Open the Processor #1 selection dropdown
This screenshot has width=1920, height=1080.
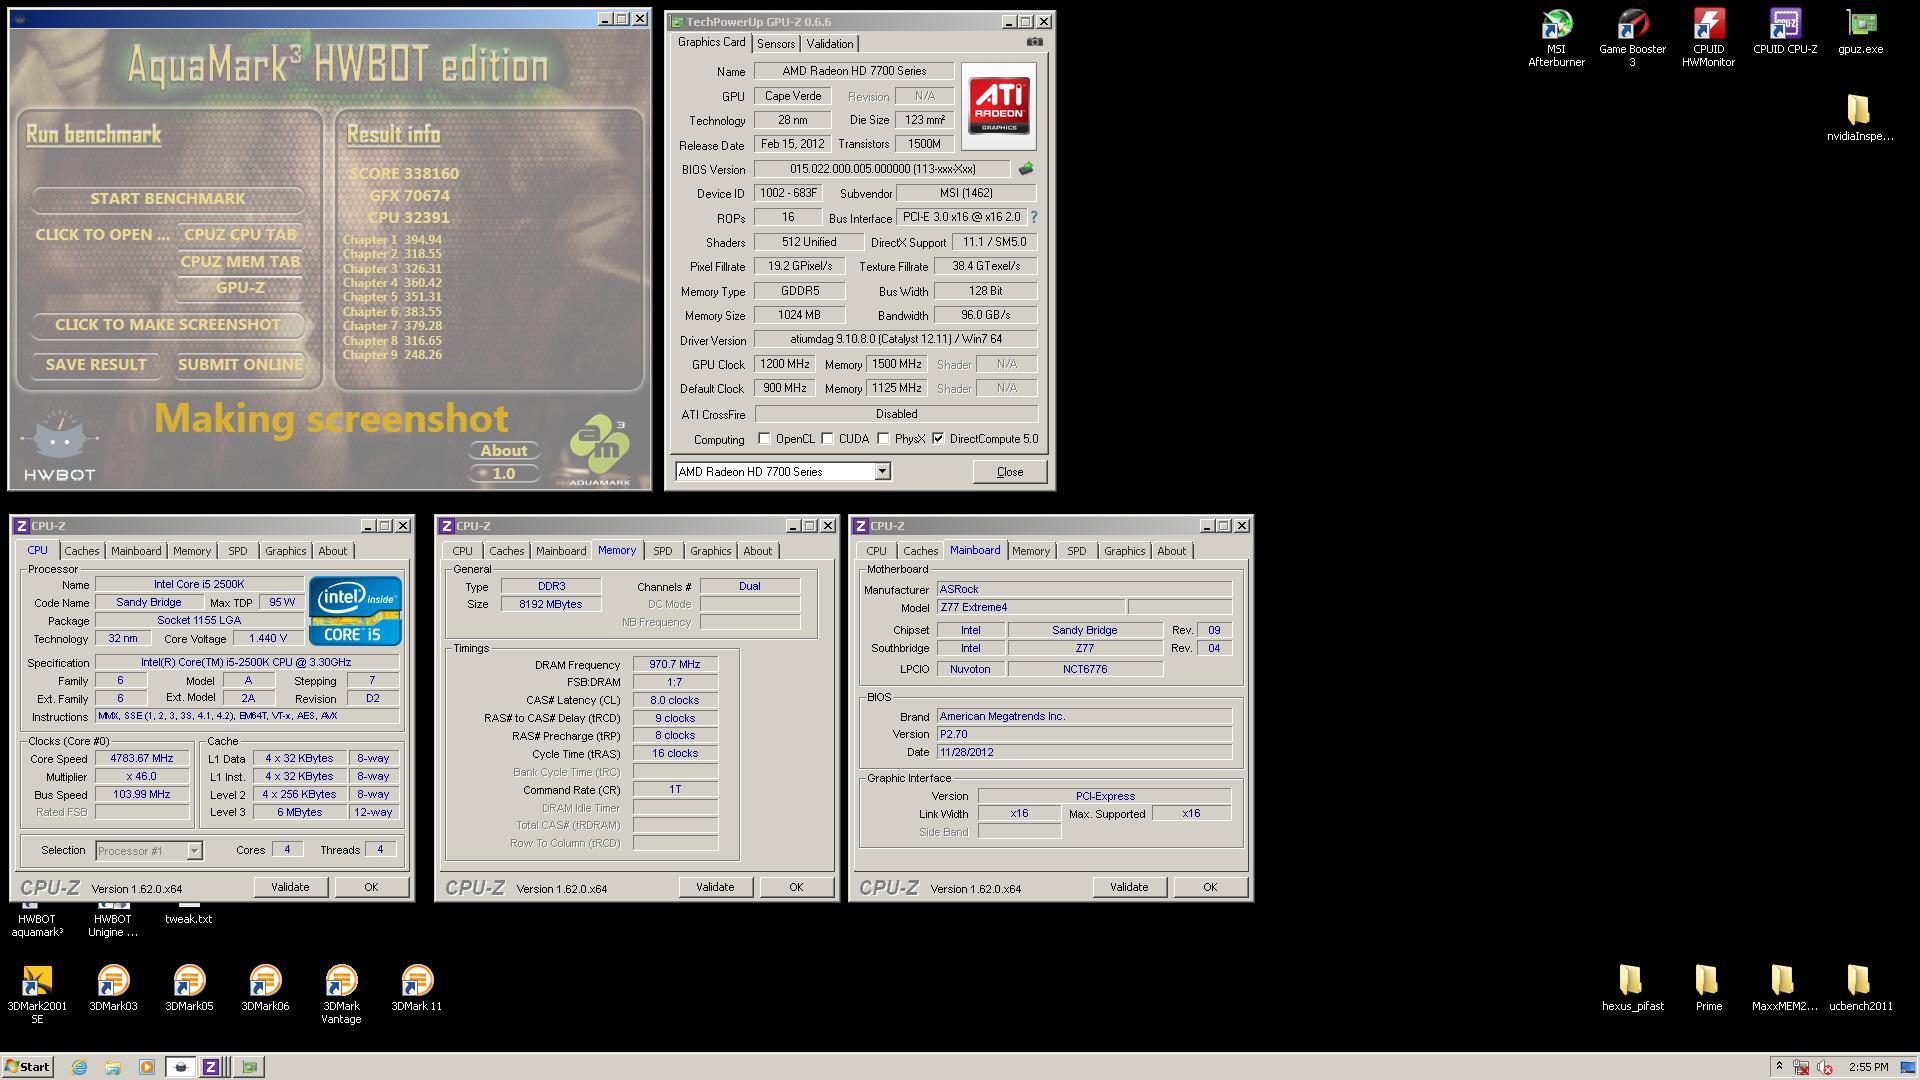[149, 851]
